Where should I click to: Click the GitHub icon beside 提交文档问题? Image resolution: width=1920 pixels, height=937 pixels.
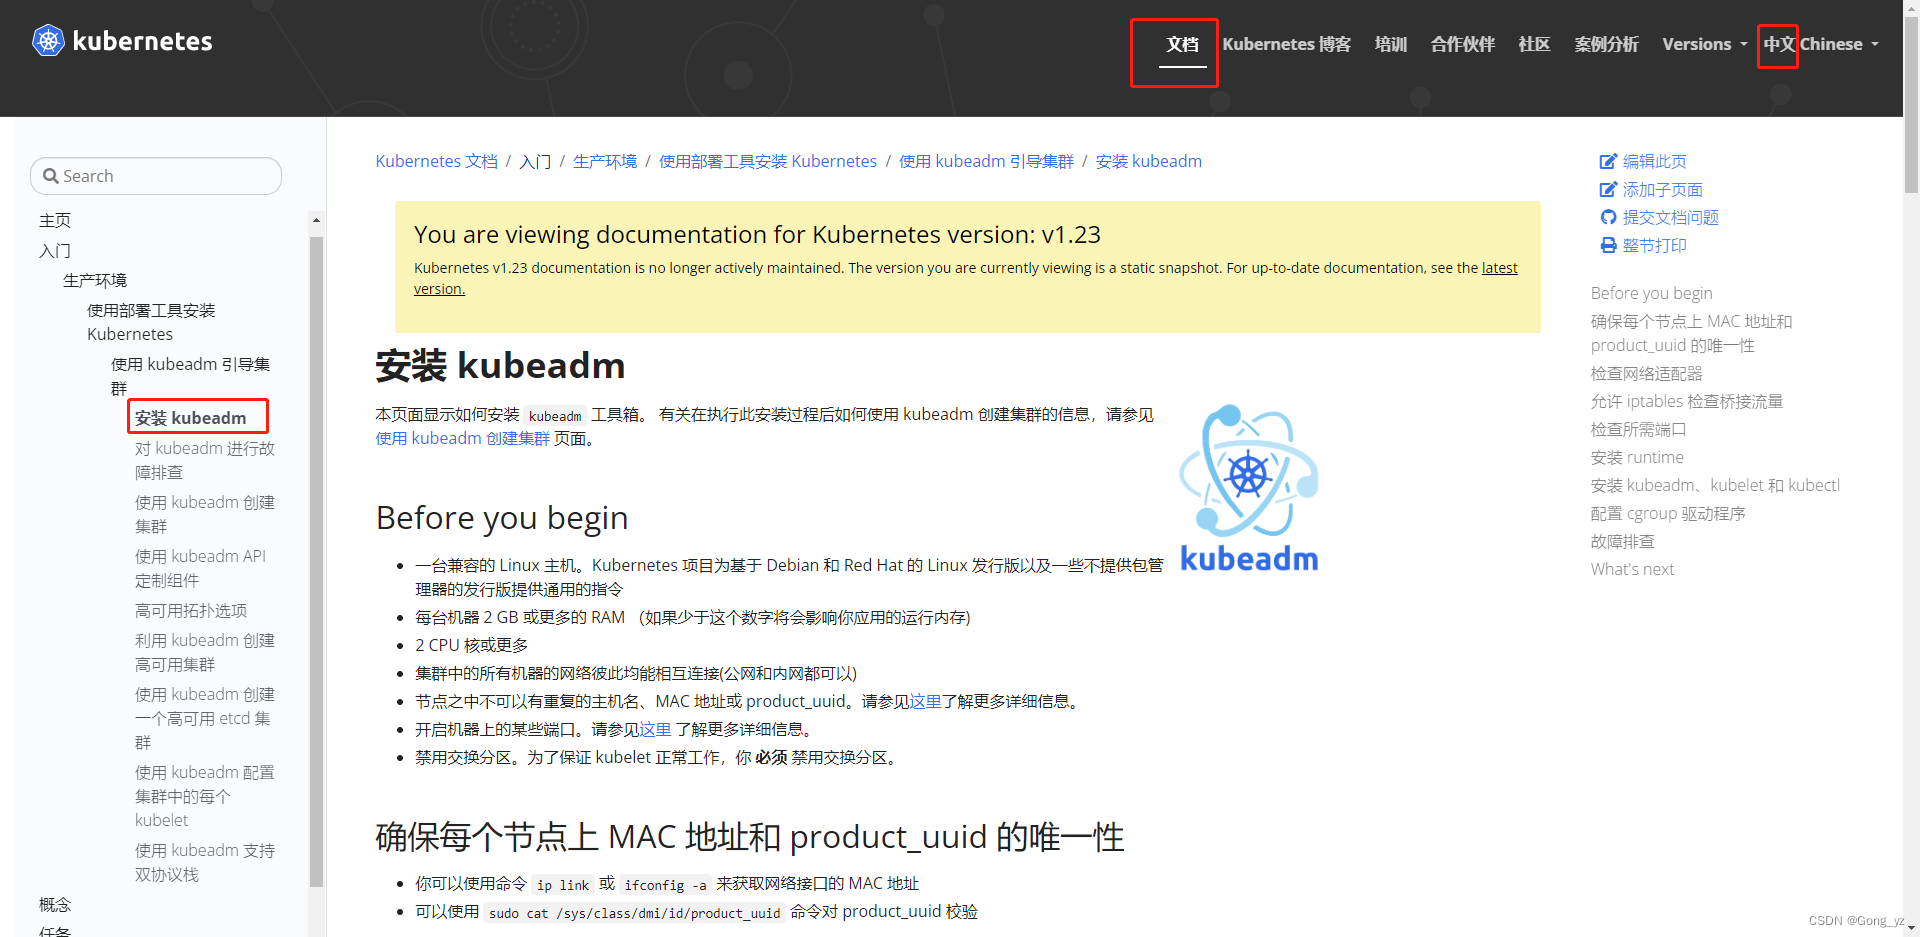[x=1608, y=217]
